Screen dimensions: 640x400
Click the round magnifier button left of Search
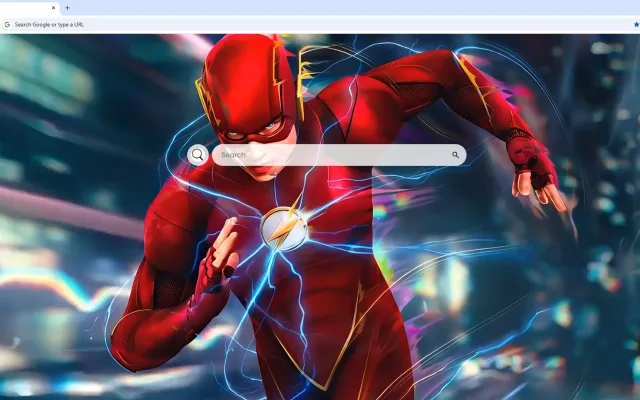pyautogui.click(x=198, y=155)
